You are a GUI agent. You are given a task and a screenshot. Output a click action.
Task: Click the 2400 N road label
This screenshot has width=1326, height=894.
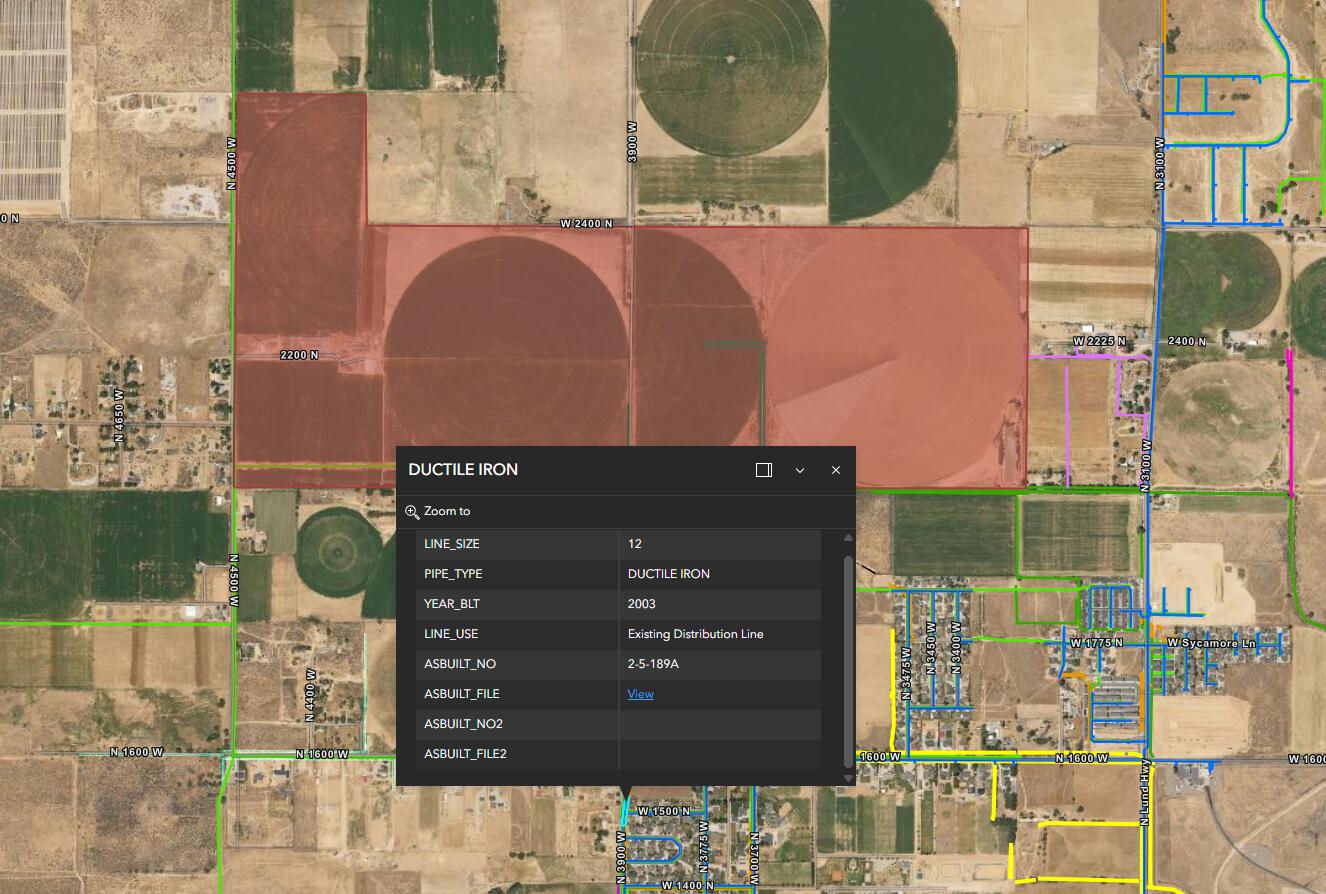coord(1187,341)
